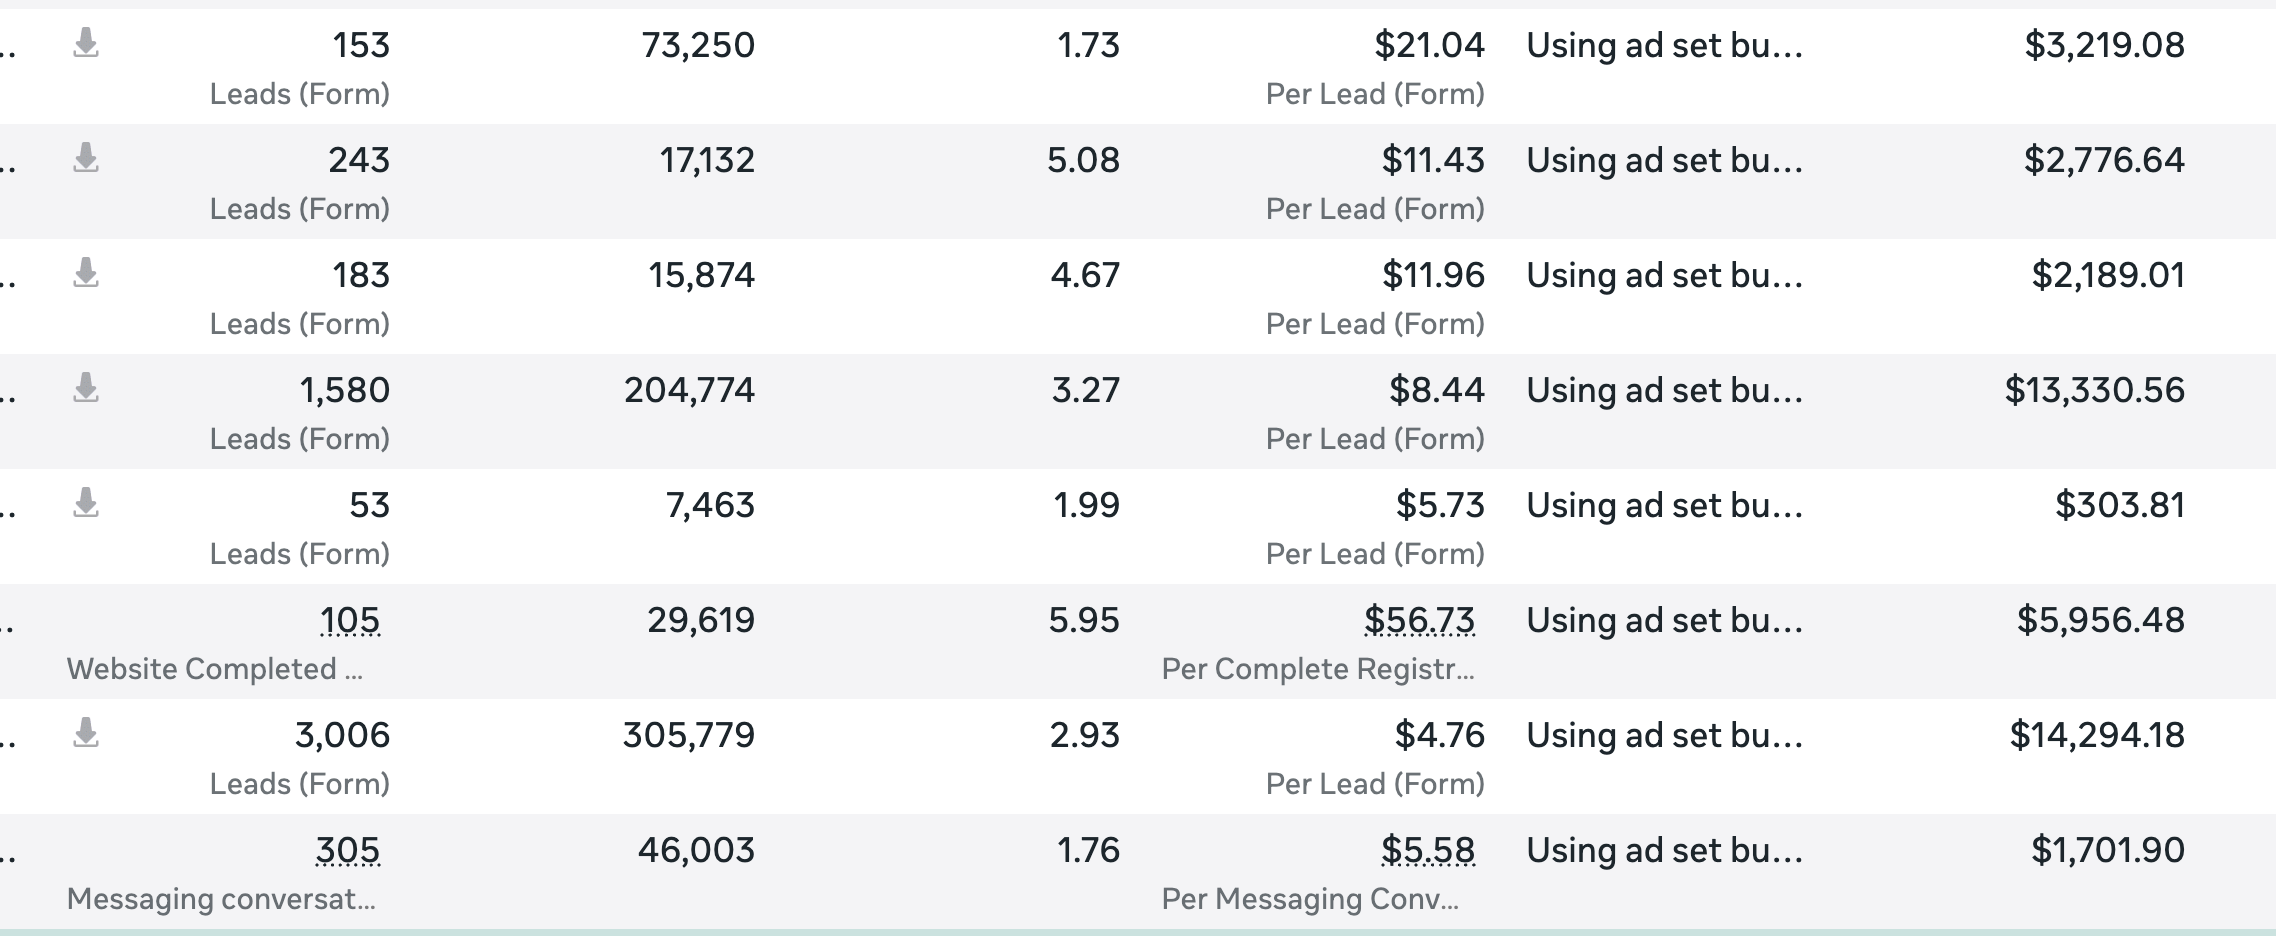Viewport: 2276px width, 936px height.
Task: Click the underlined $5.58 cost per result
Action: pos(1427,851)
